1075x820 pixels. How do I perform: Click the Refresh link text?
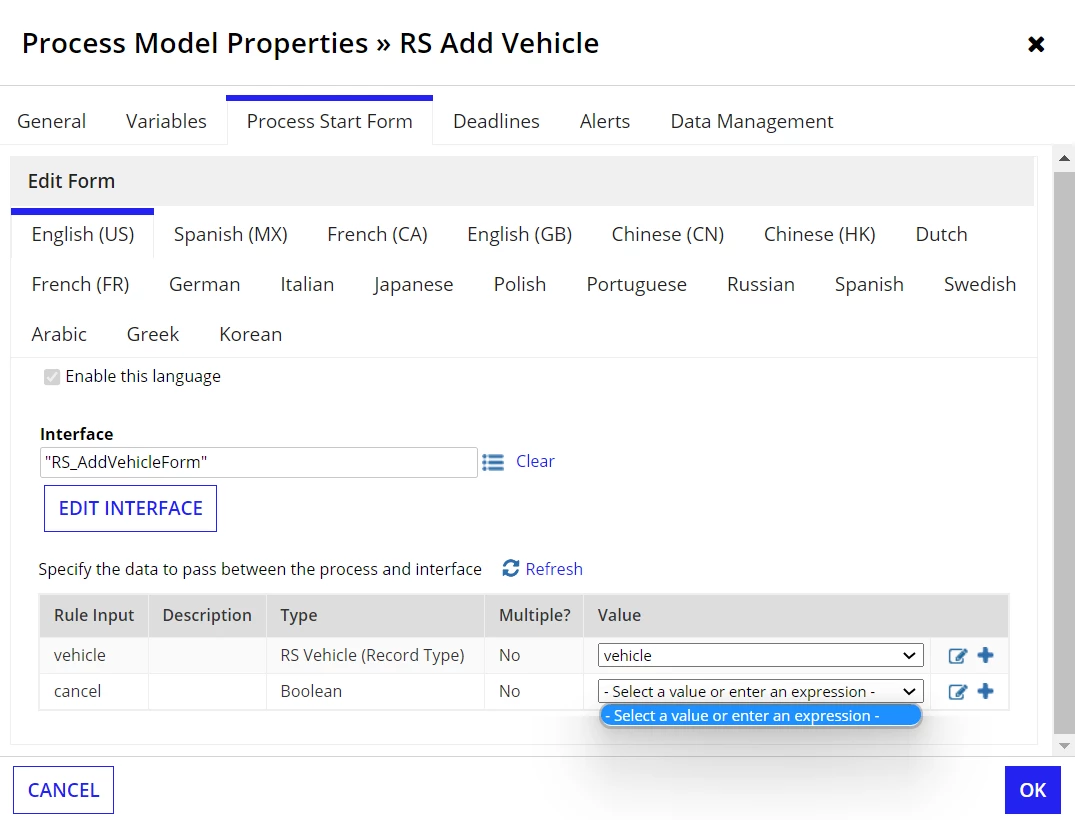554,569
